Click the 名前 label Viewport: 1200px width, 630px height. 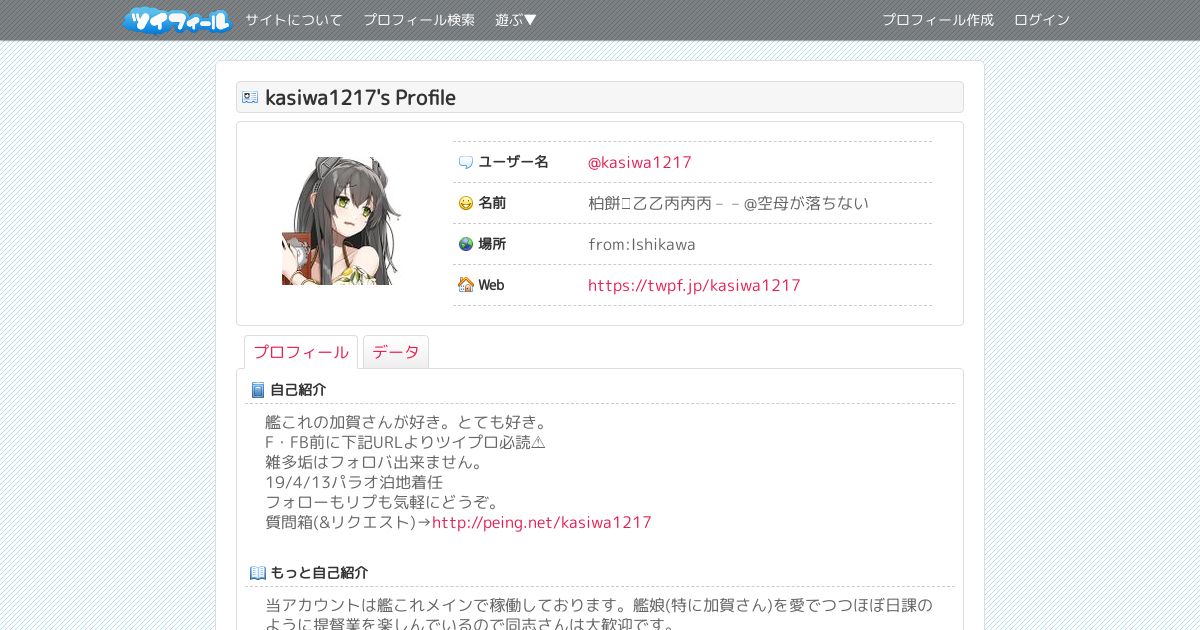click(x=492, y=203)
